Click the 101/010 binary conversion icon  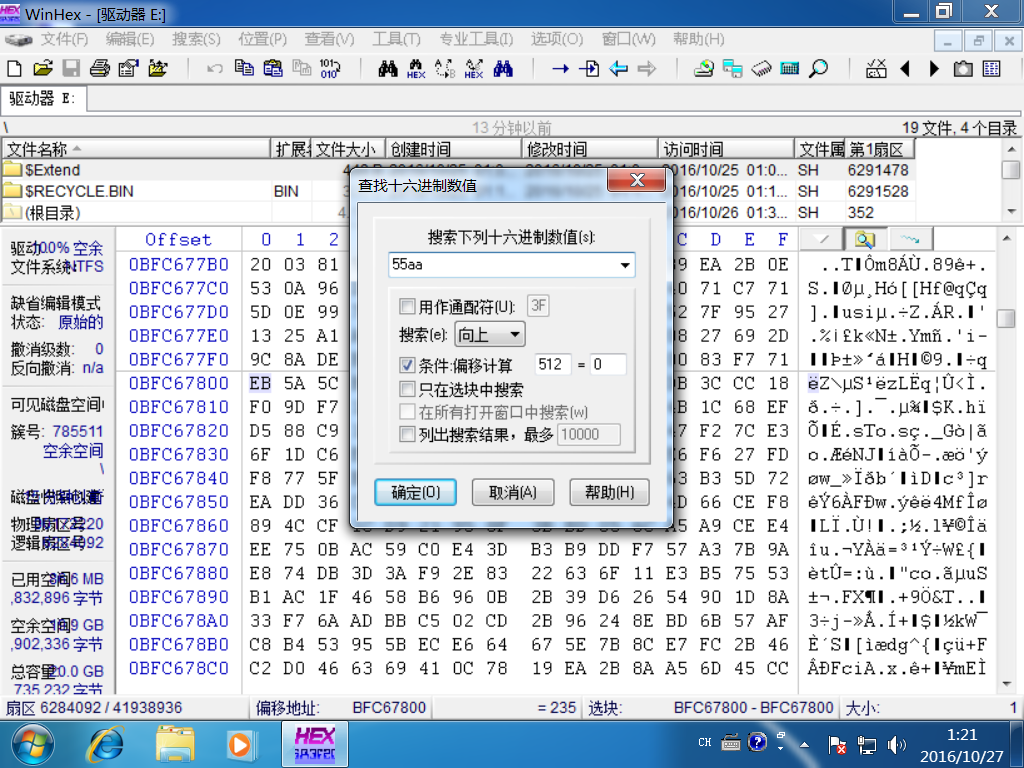[330, 68]
